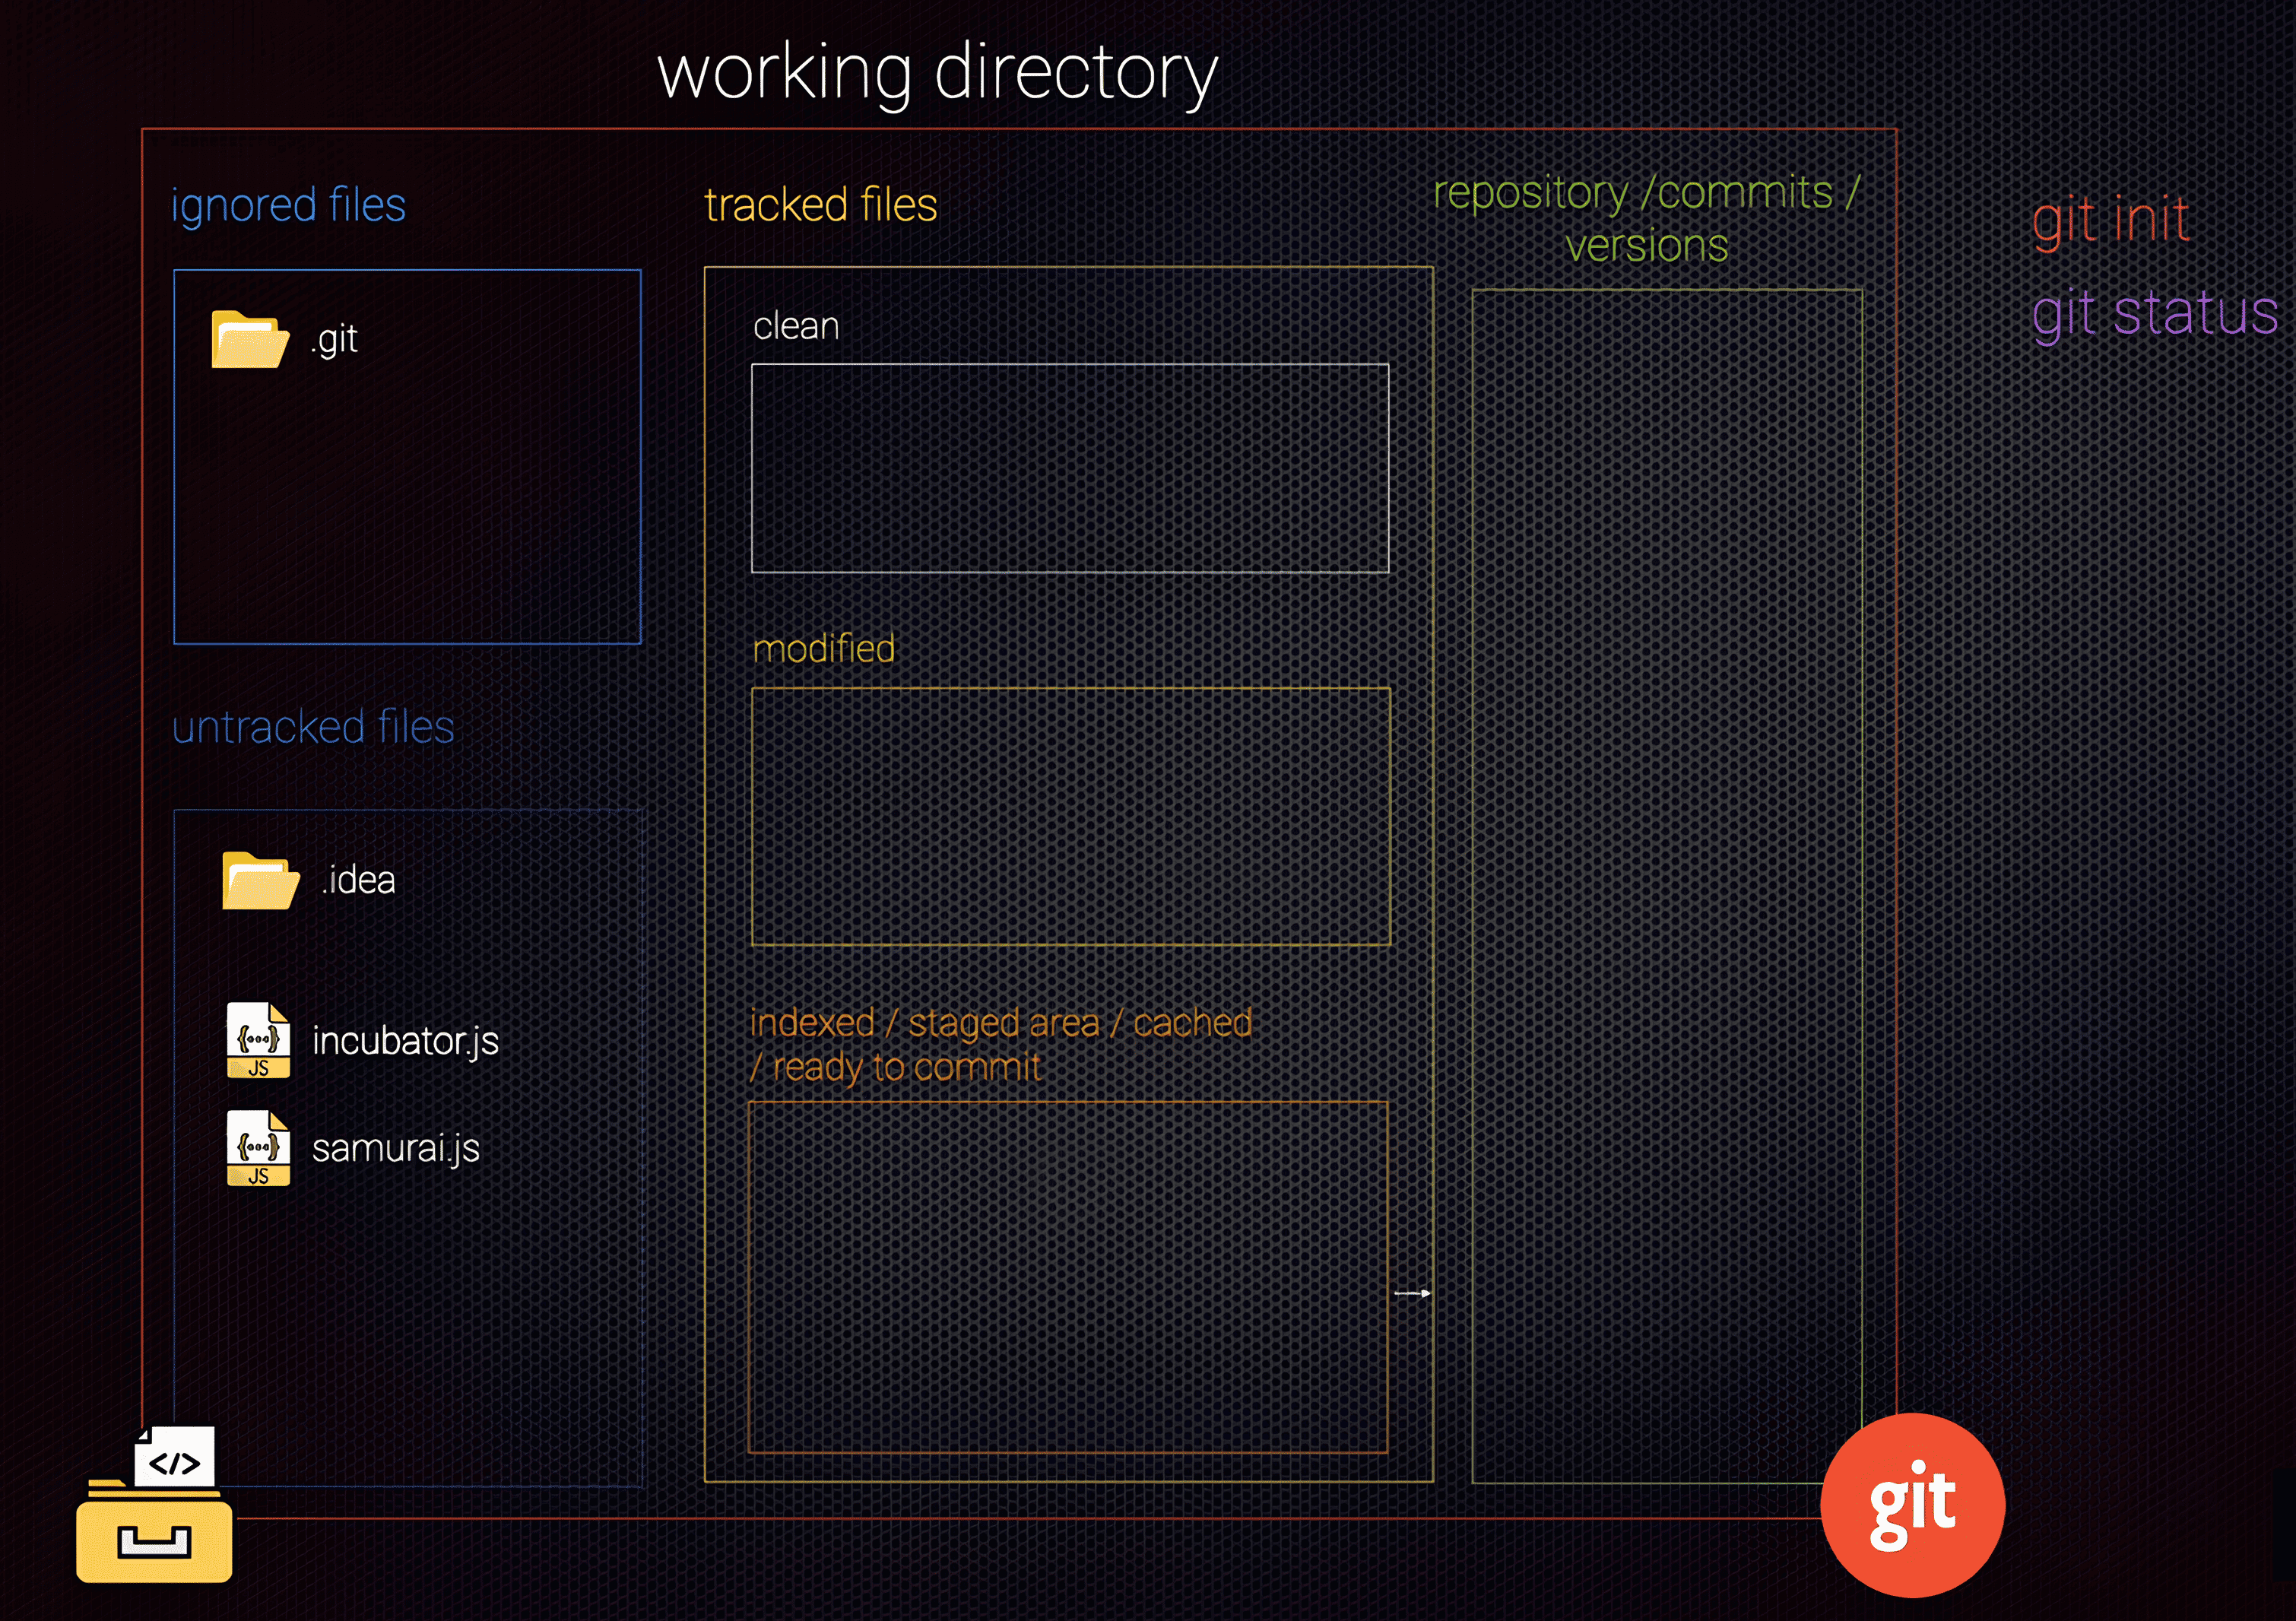Click the tracked files heading
Viewport: 2296px width, 1621px height.
tap(820, 205)
